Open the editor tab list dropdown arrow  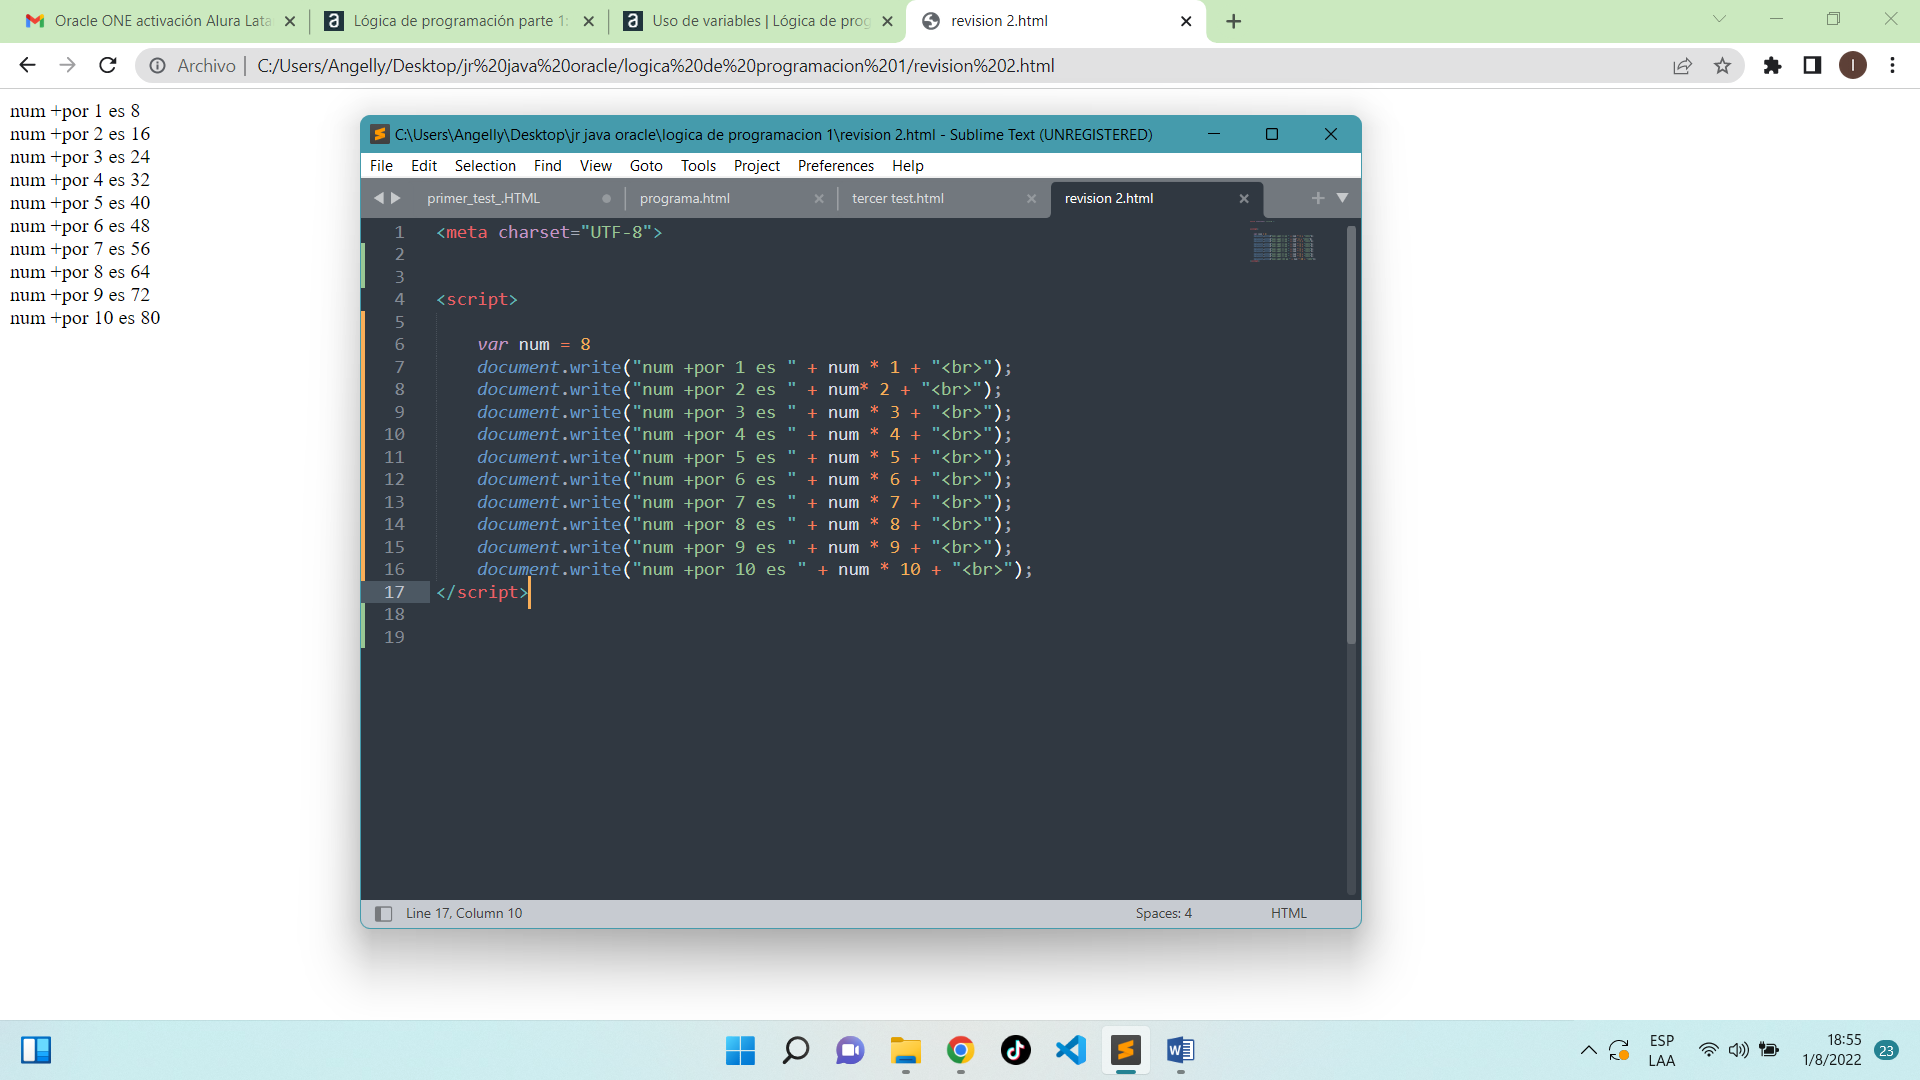1342,198
